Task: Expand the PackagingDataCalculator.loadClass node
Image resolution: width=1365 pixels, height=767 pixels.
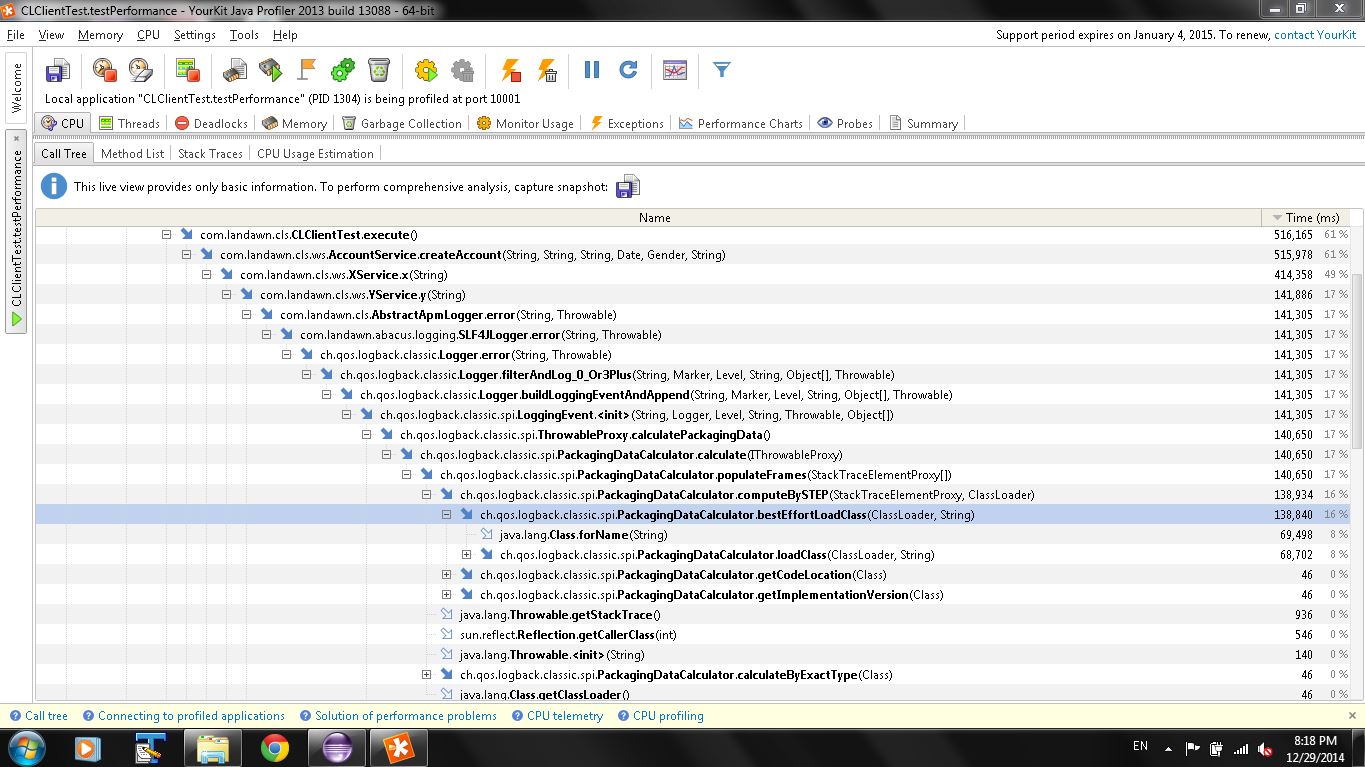Action: (x=467, y=555)
